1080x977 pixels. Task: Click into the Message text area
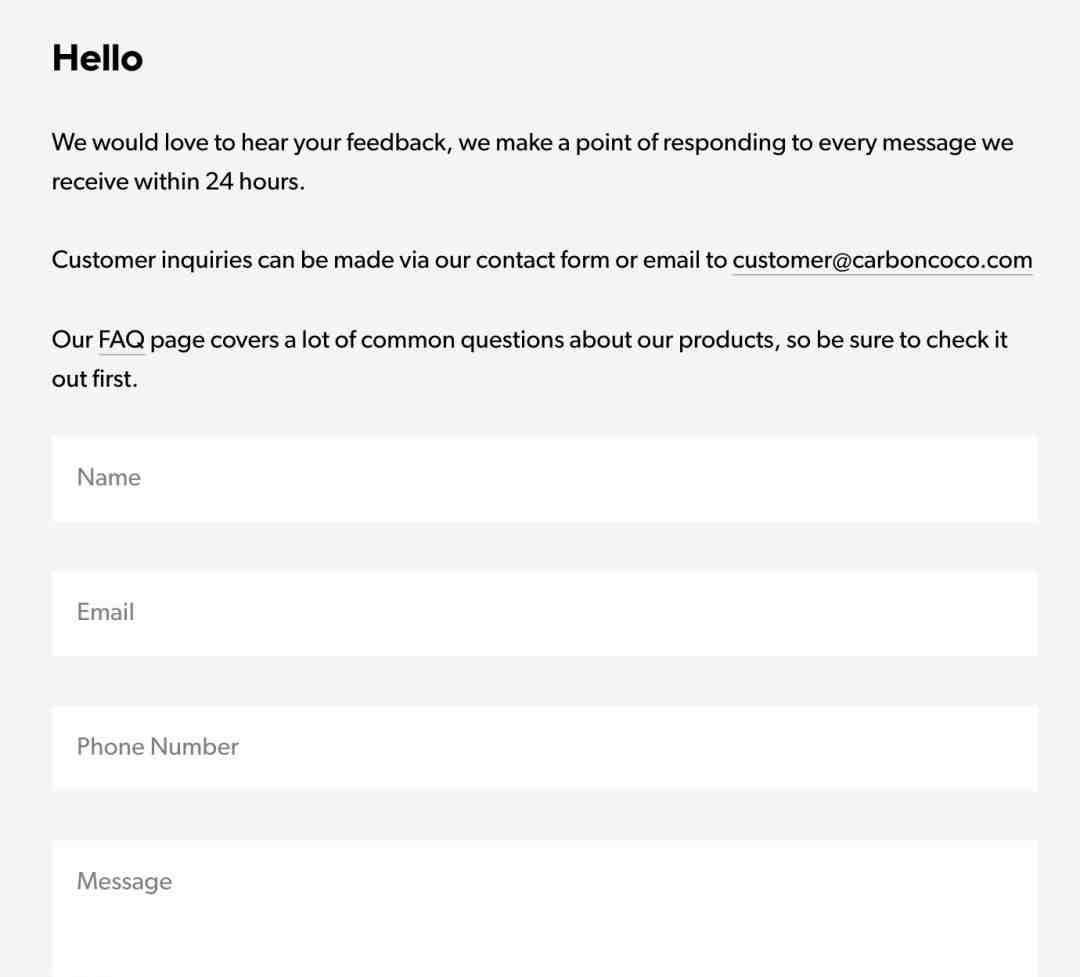coord(544,908)
